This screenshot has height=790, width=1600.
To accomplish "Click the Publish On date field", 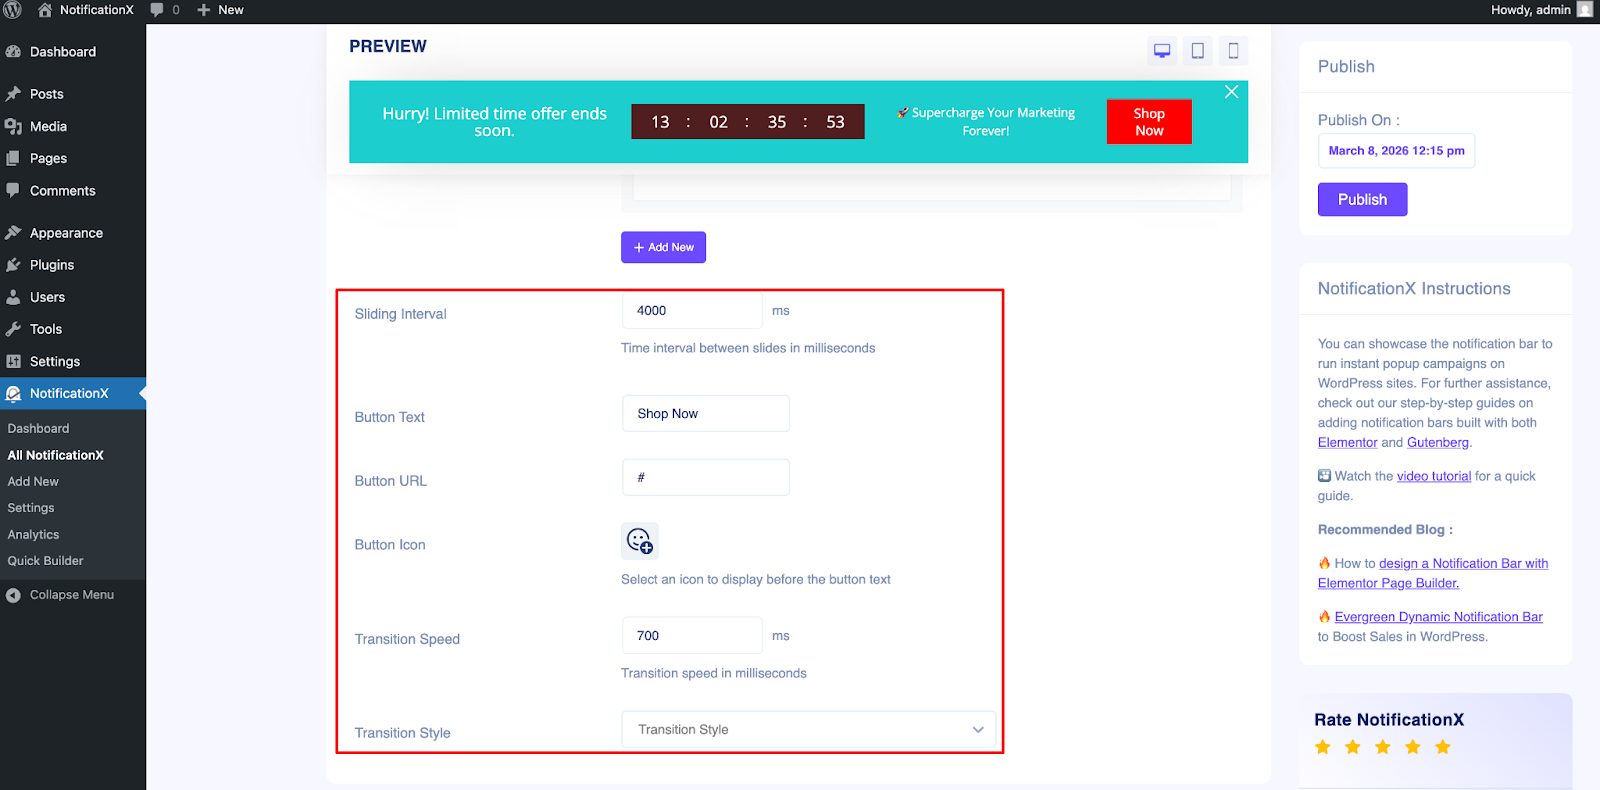I will pos(1396,151).
